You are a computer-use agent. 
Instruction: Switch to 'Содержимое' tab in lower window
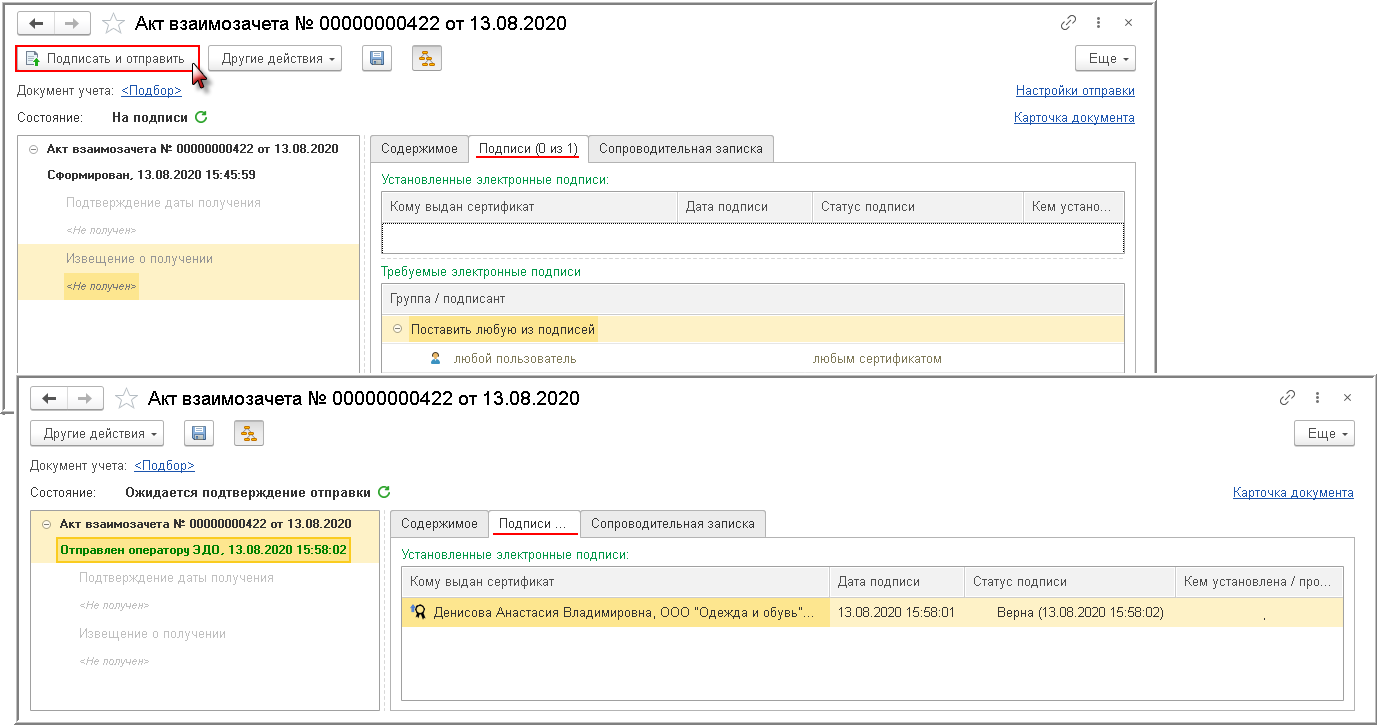pos(439,524)
